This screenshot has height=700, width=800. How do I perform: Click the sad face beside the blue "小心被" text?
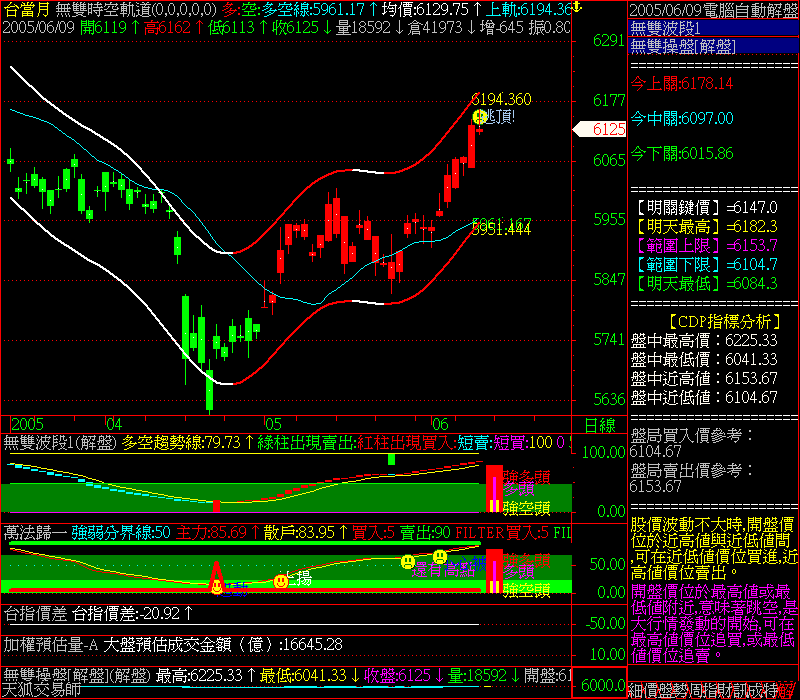click(x=440, y=557)
